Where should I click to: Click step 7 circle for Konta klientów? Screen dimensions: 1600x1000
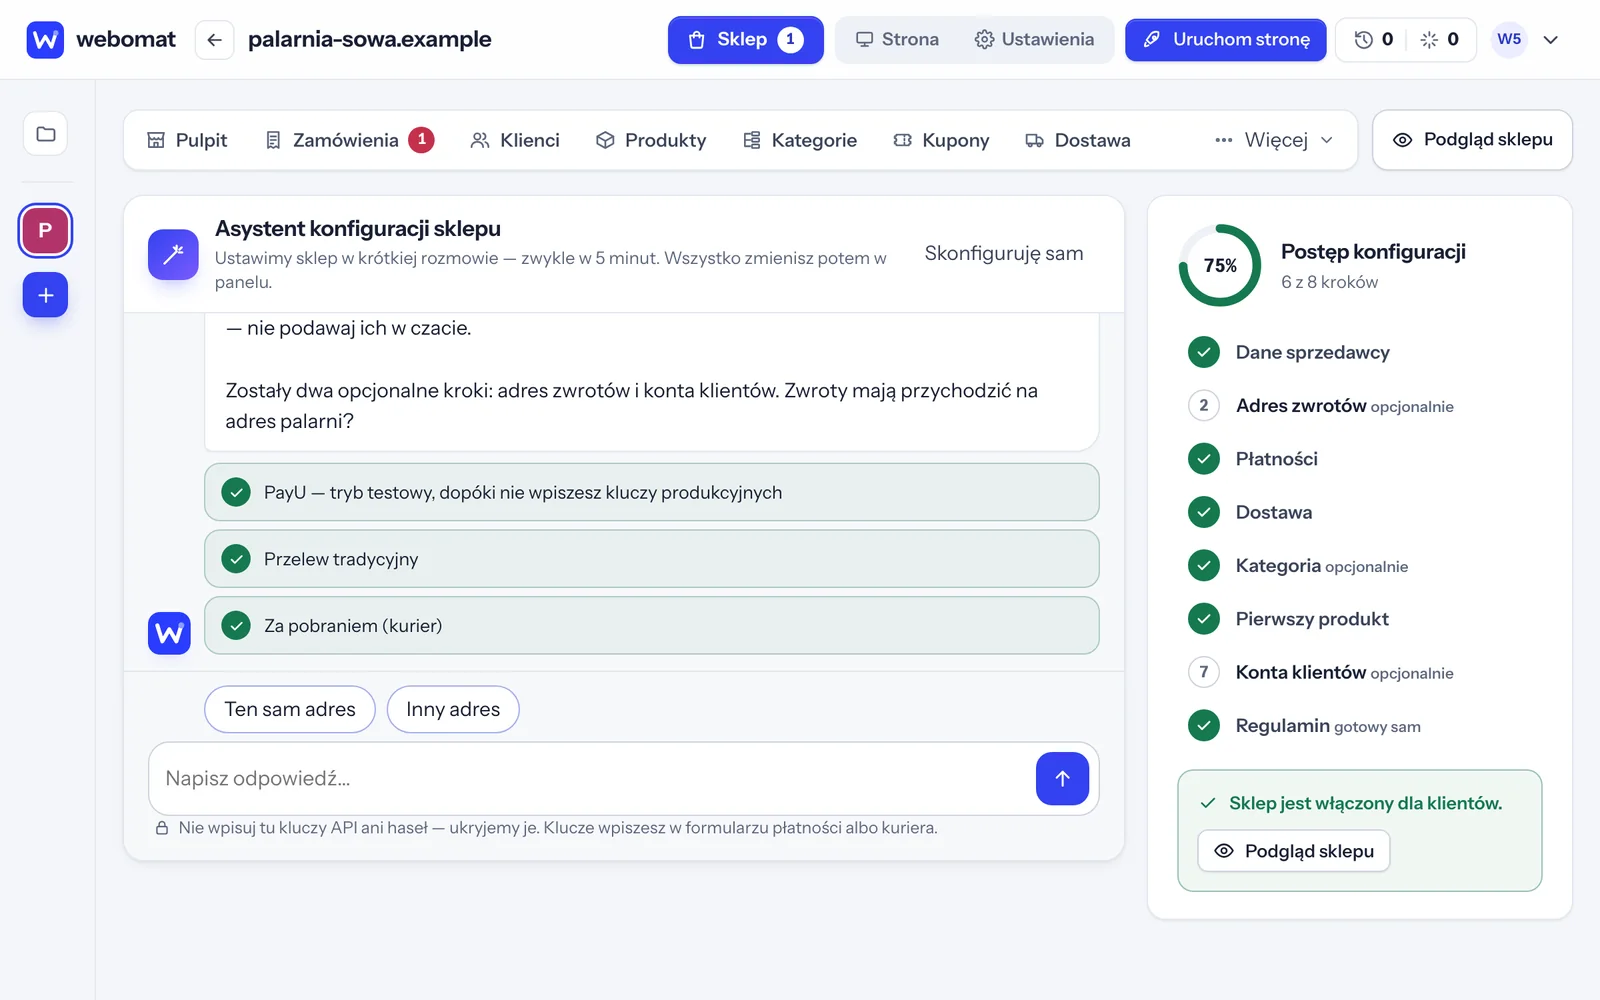pyautogui.click(x=1204, y=672)
